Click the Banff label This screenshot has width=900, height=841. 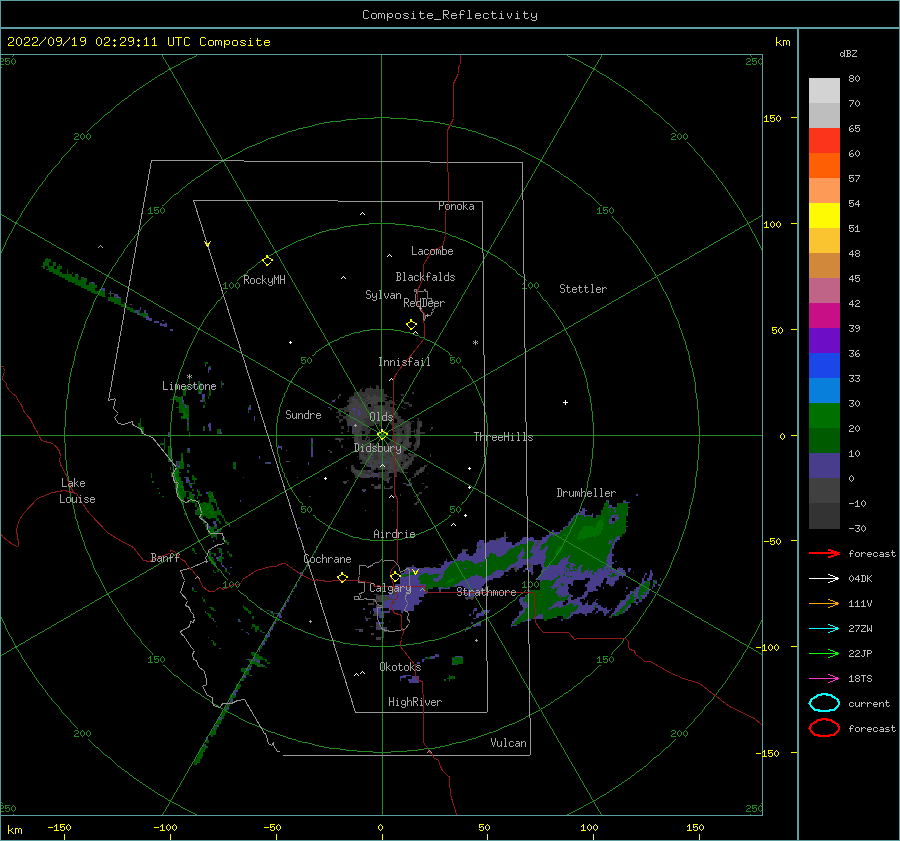[165, 557]
